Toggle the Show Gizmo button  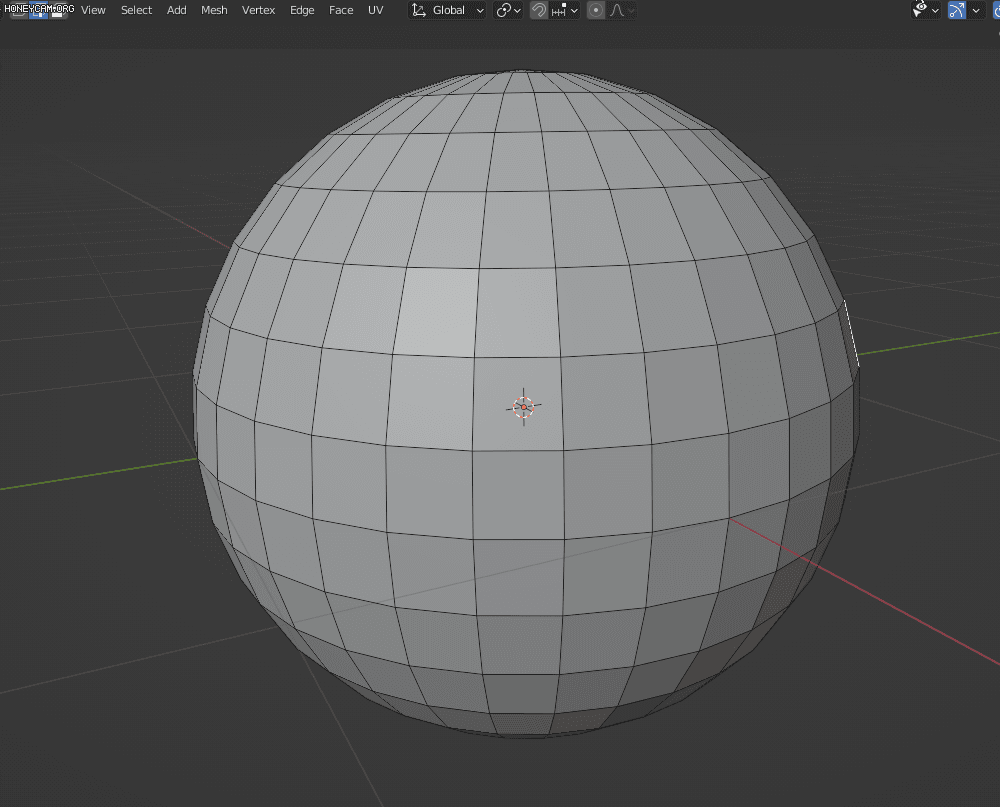click(957, 10)
